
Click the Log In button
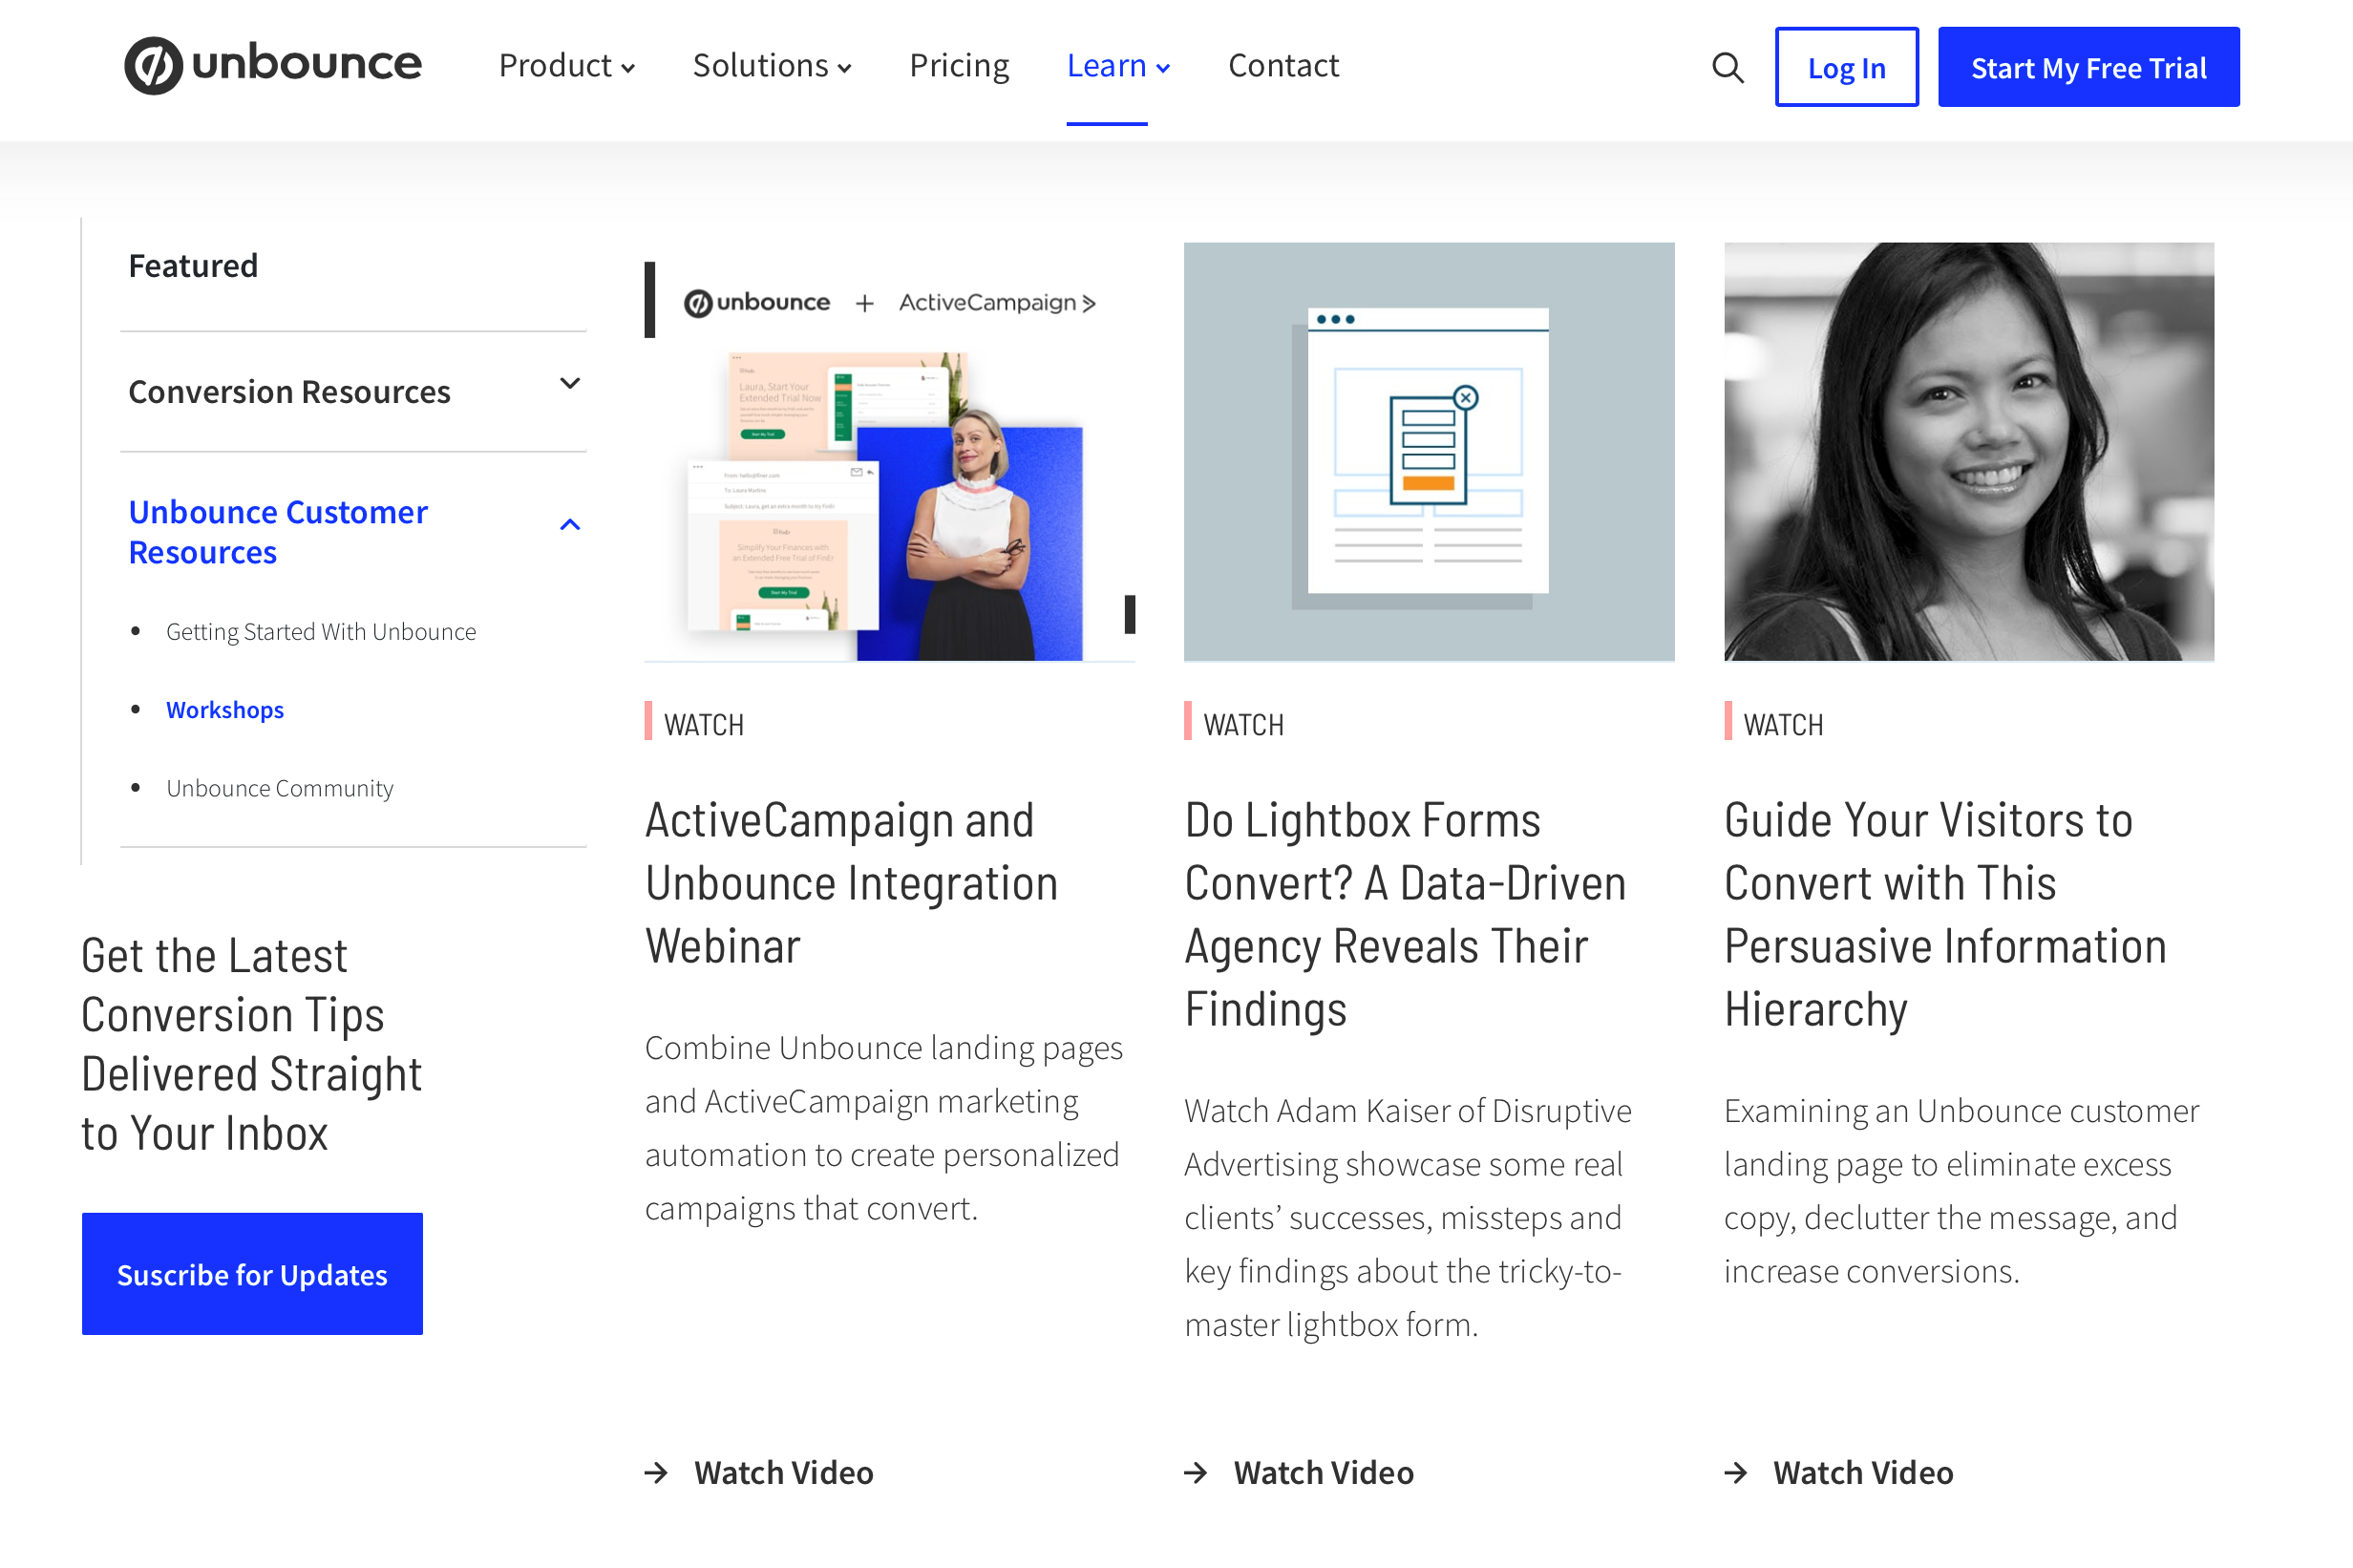[x=1846, y=67]
